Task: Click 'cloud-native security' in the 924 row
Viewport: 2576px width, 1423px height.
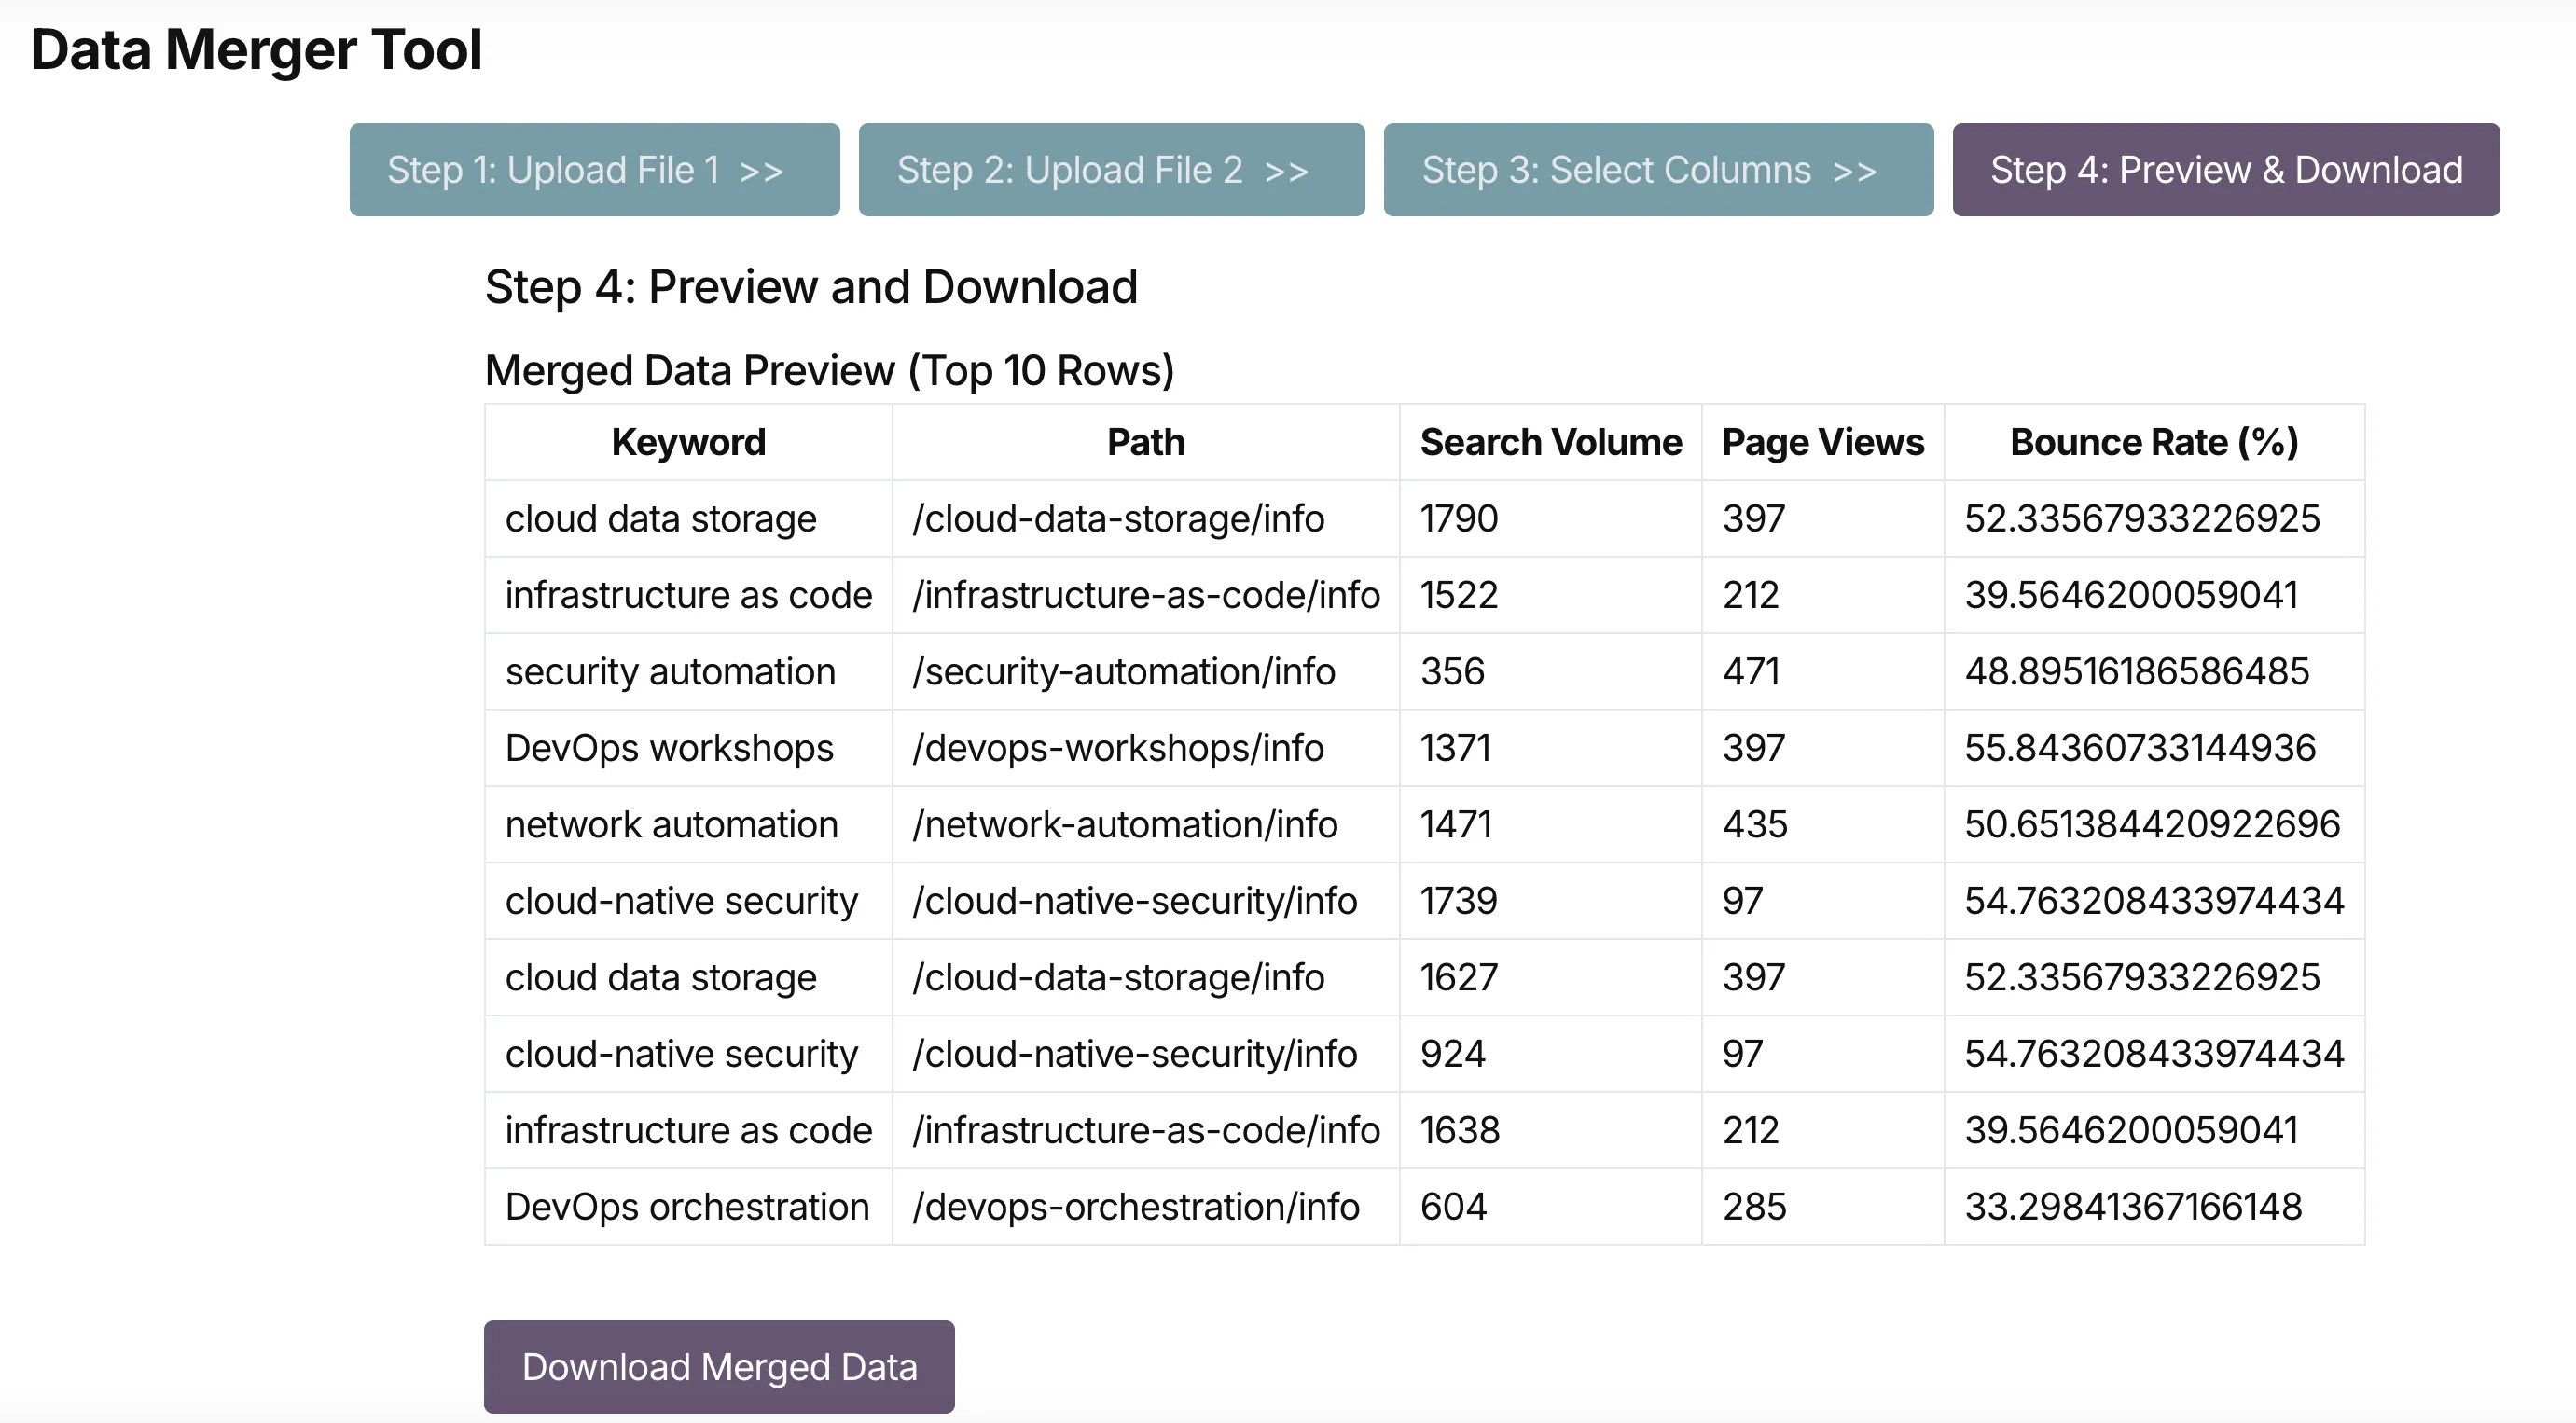Action: tap(689, 1054)
